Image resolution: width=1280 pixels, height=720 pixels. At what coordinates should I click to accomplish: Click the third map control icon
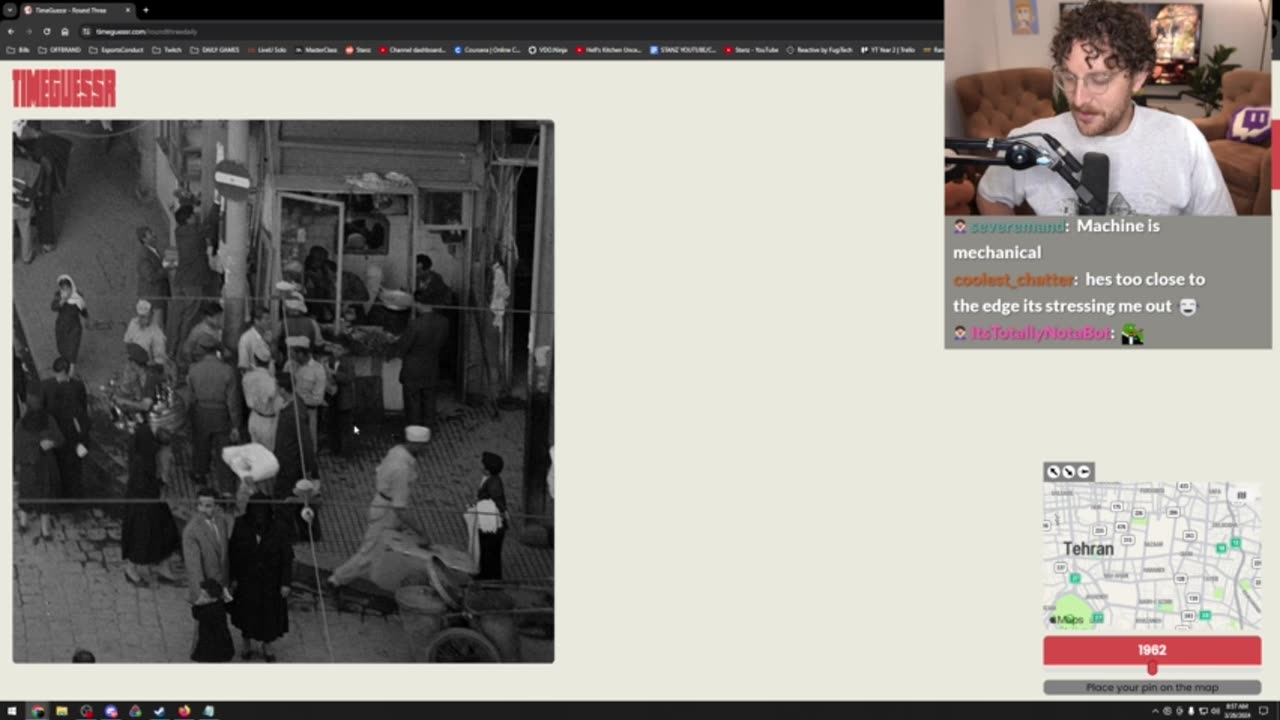1083,472
